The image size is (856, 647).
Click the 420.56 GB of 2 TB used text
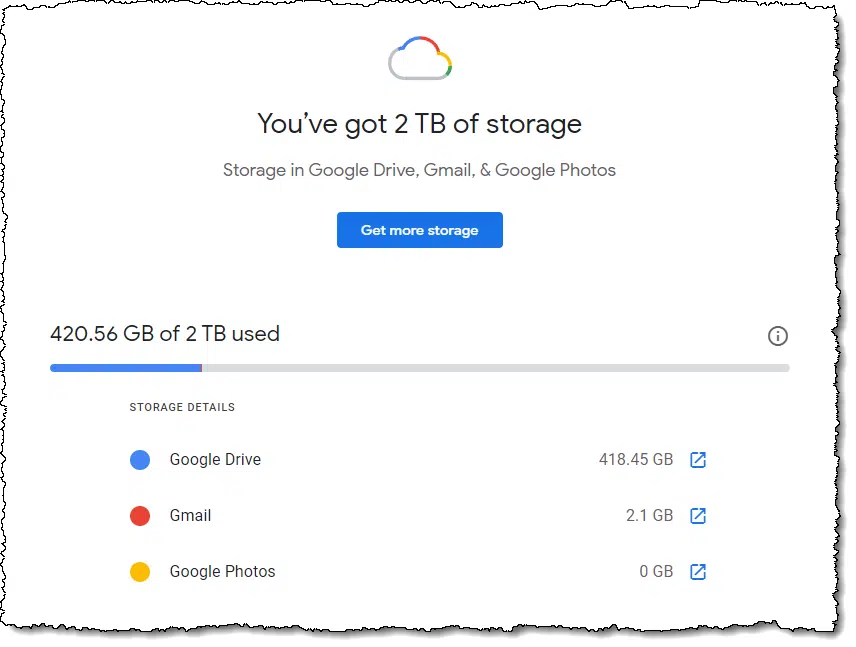coord(165,334)
